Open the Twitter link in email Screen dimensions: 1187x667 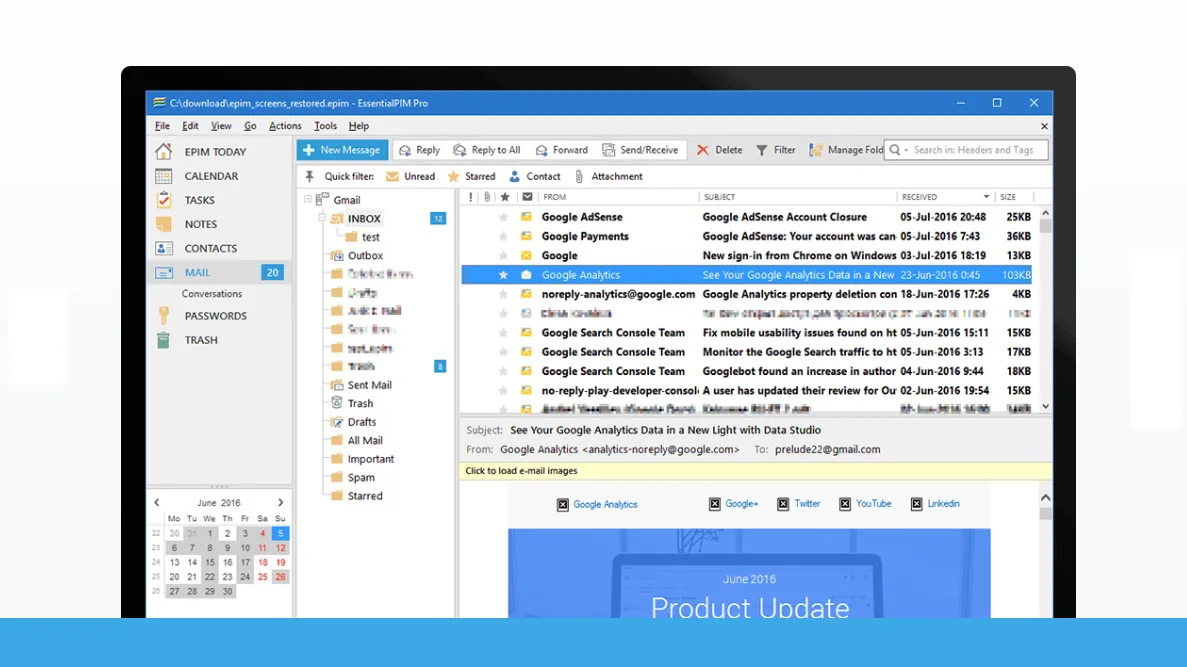click(x=807, y=503)
